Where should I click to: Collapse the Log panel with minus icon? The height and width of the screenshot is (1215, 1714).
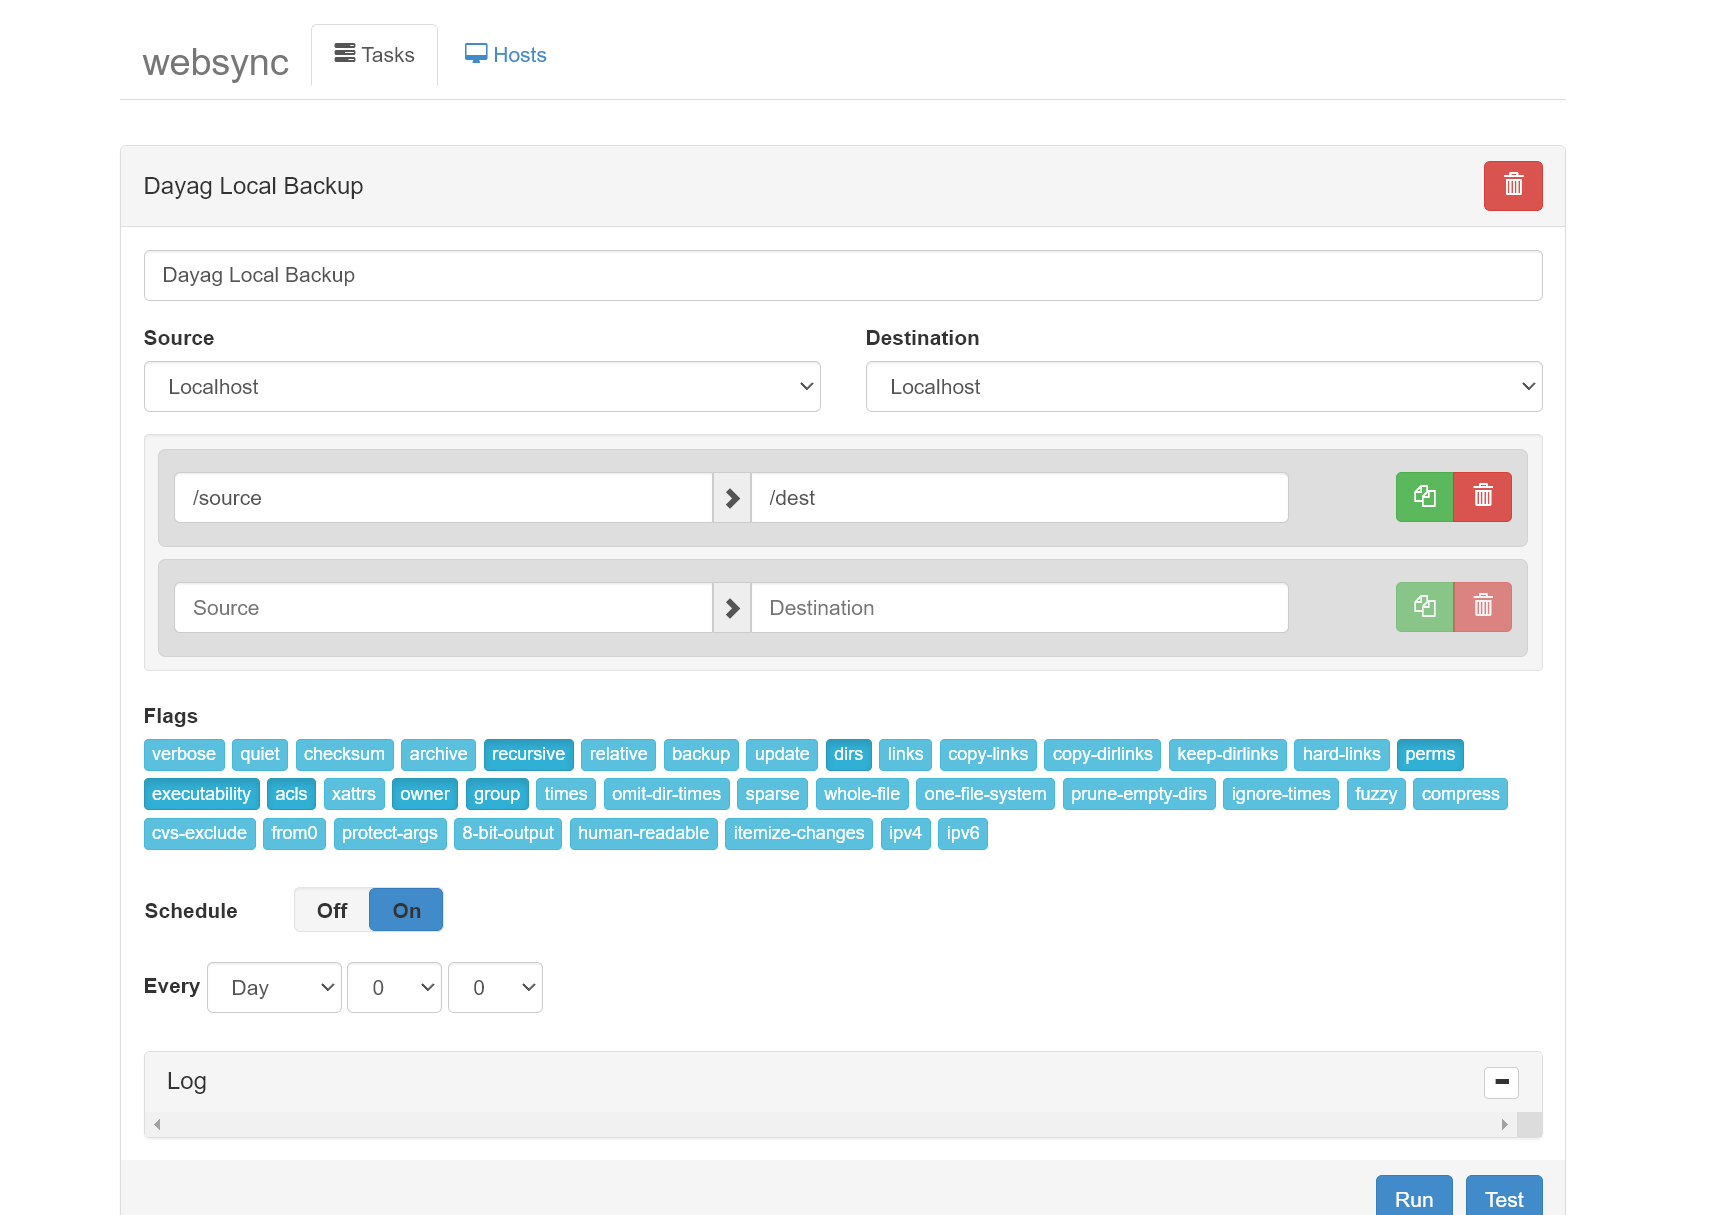[1501, 1082]
